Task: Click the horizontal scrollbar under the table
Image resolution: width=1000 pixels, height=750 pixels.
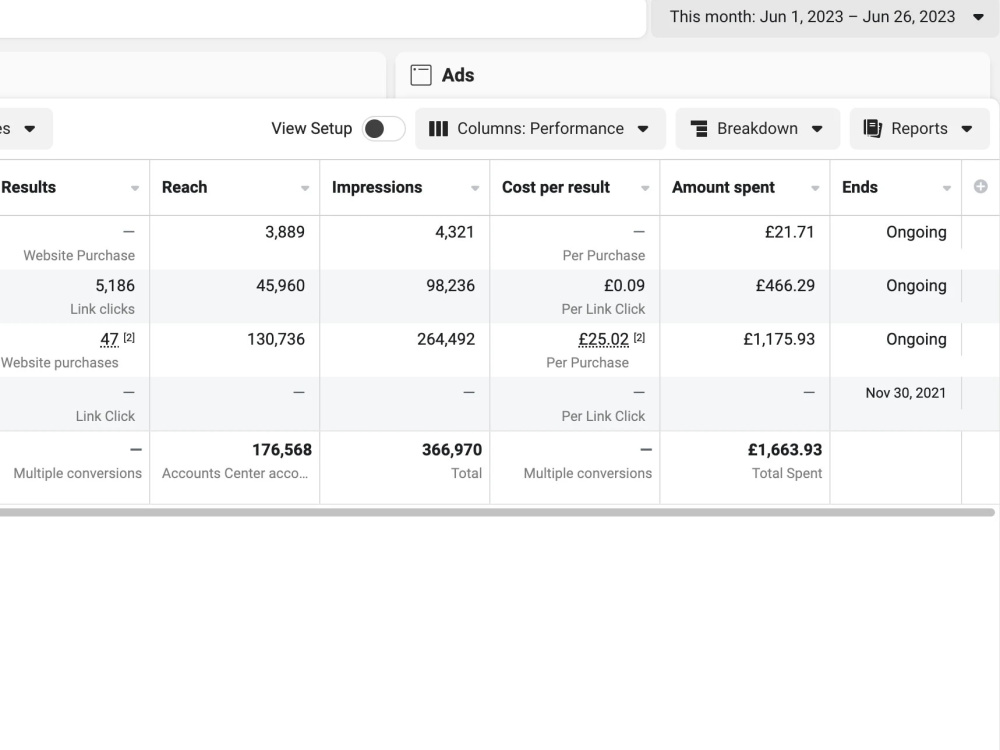Action: click(497, 512)
